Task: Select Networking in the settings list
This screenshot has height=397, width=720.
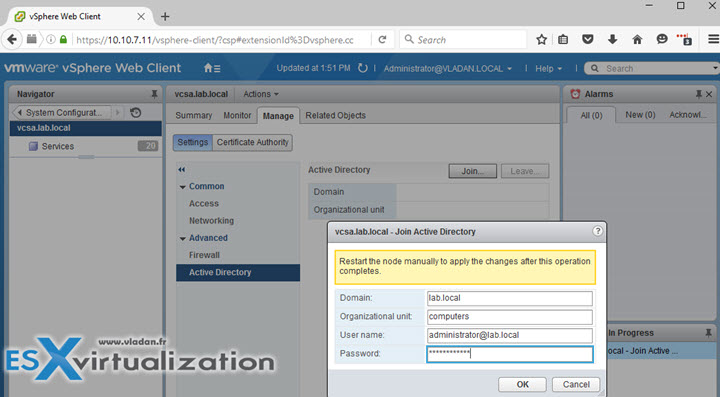Action: click(x=211, y=221)
